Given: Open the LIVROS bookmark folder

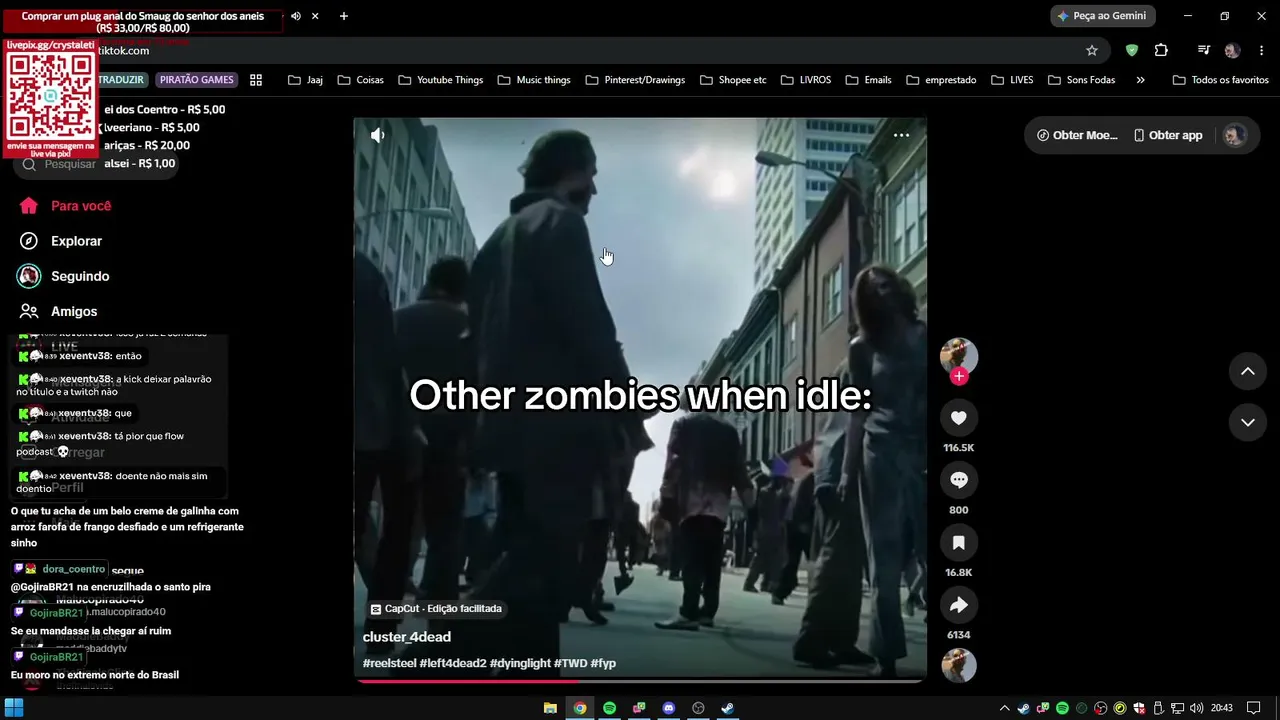Looking at the screenshot, I should [806, 80].
